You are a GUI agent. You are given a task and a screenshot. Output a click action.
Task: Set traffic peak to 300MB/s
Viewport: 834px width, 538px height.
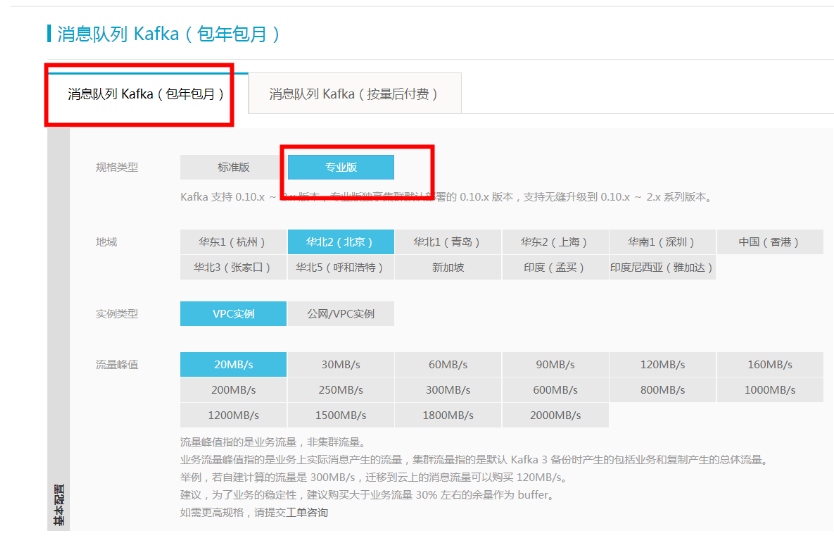448,390
